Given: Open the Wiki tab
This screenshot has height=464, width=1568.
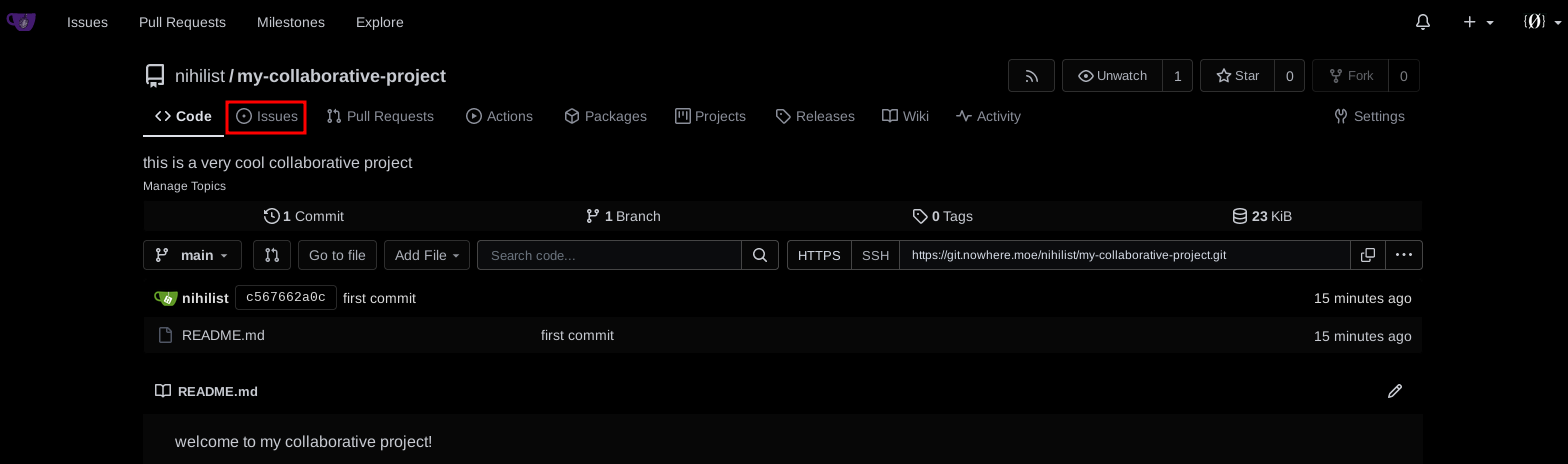Looking at the screenshot, I should click(x=905, y=116).
